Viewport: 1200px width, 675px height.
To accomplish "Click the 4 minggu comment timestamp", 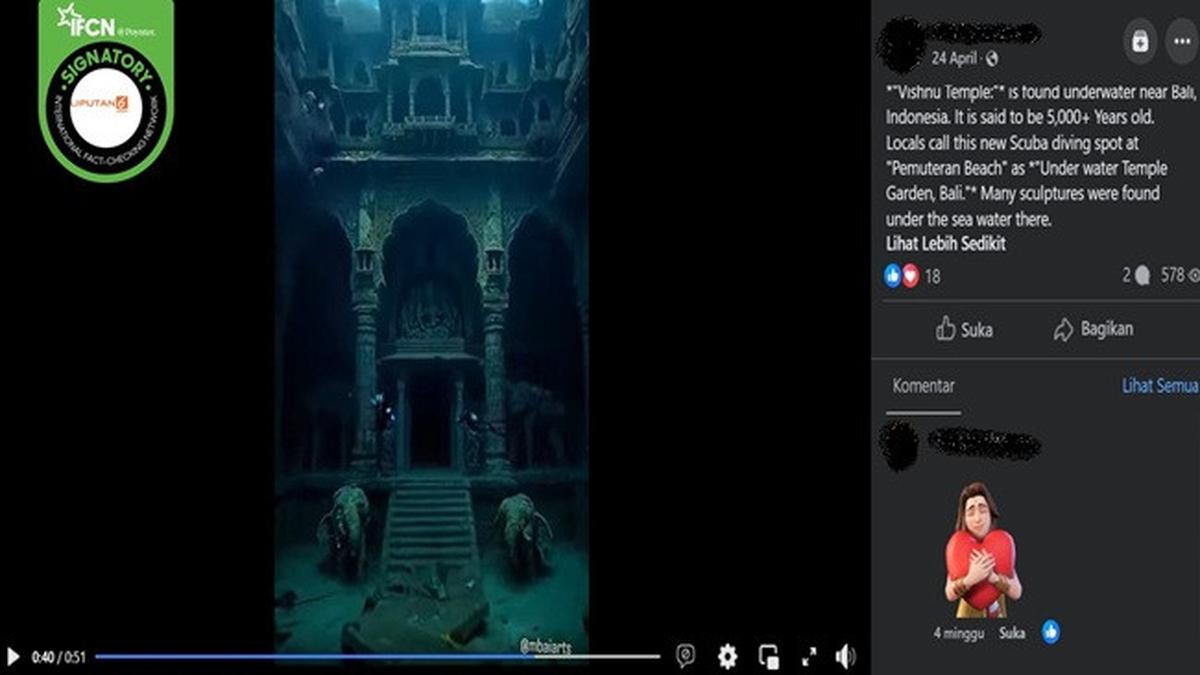I will (957, 633).
